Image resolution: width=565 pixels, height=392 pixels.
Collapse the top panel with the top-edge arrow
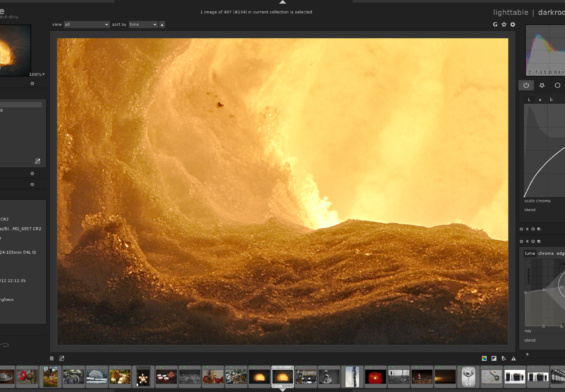pyautogui.click(x=283, y=2)
